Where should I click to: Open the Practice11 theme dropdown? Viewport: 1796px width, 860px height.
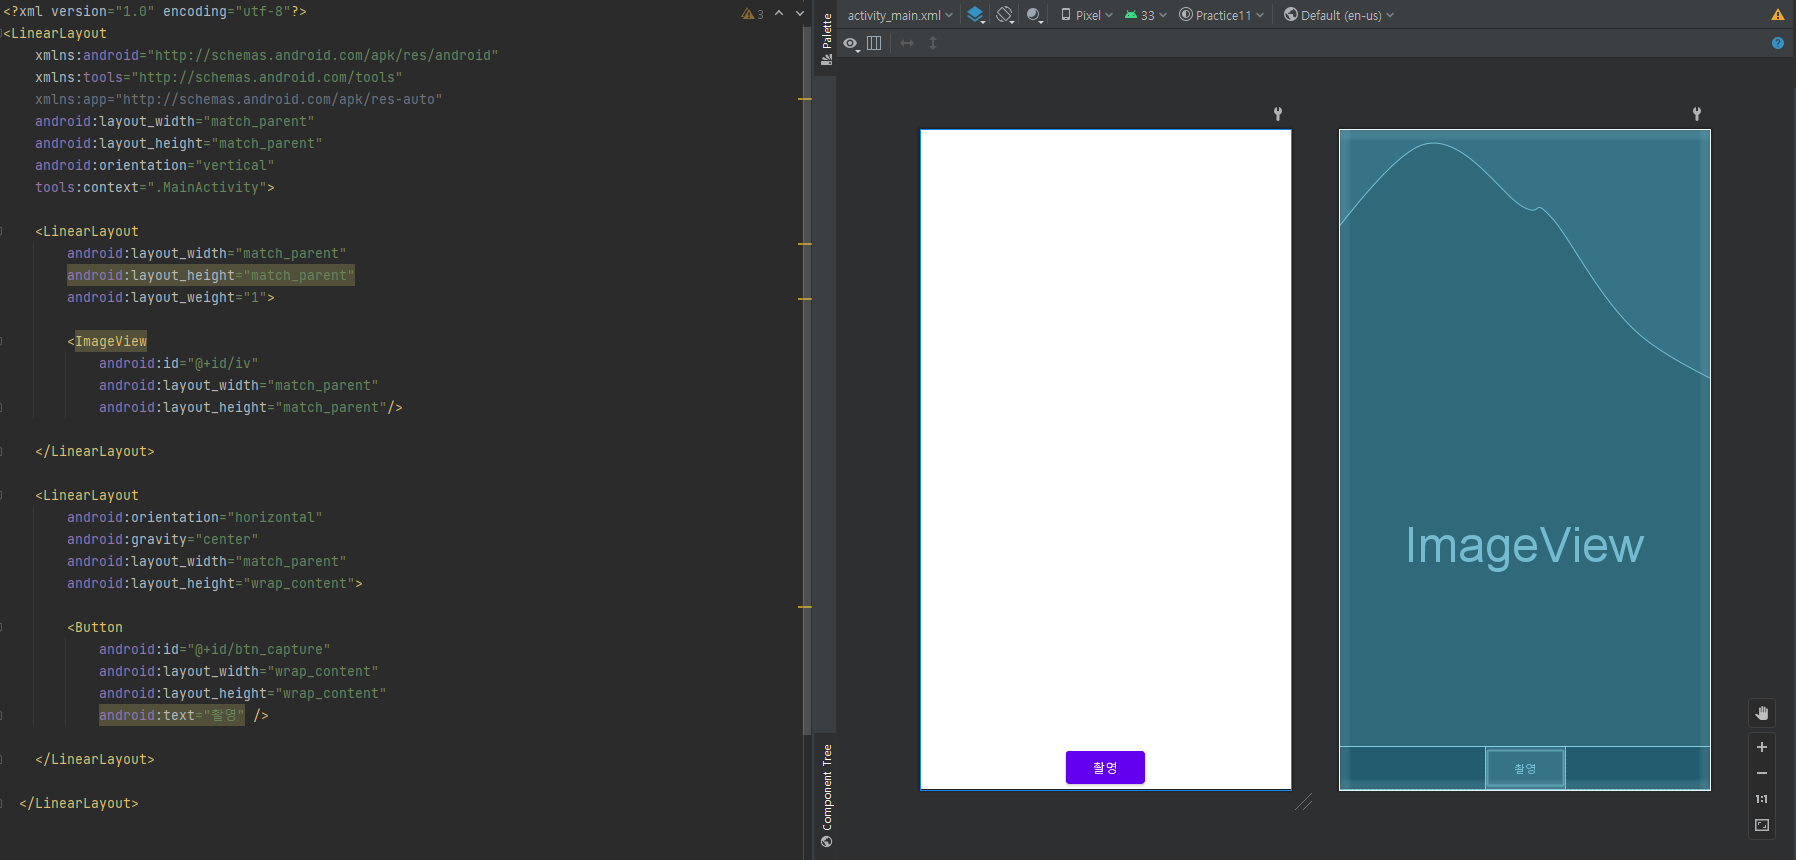(x=1222, y=15)
